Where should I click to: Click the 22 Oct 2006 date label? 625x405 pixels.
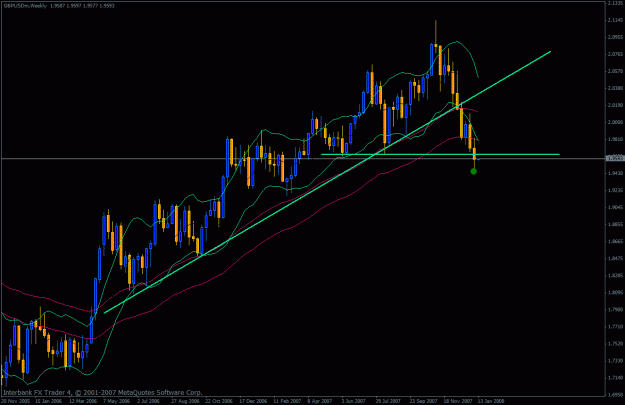tap(218, 401)
